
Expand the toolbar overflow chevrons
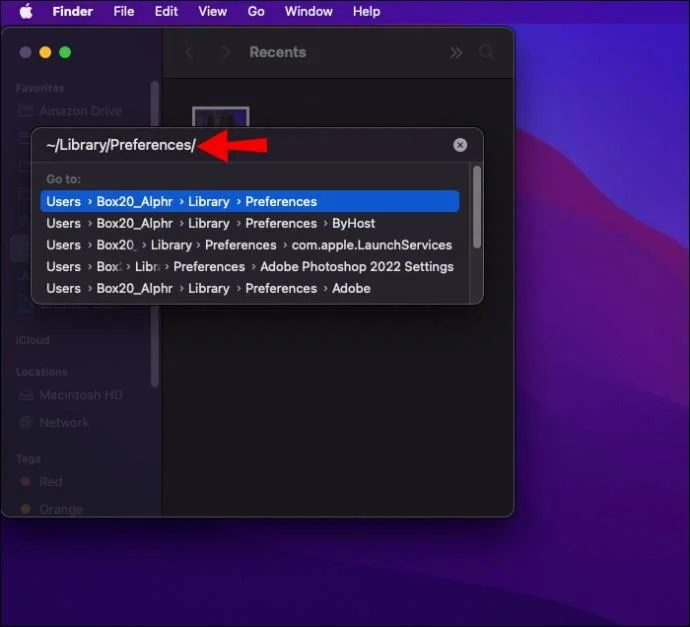point(456,53)
